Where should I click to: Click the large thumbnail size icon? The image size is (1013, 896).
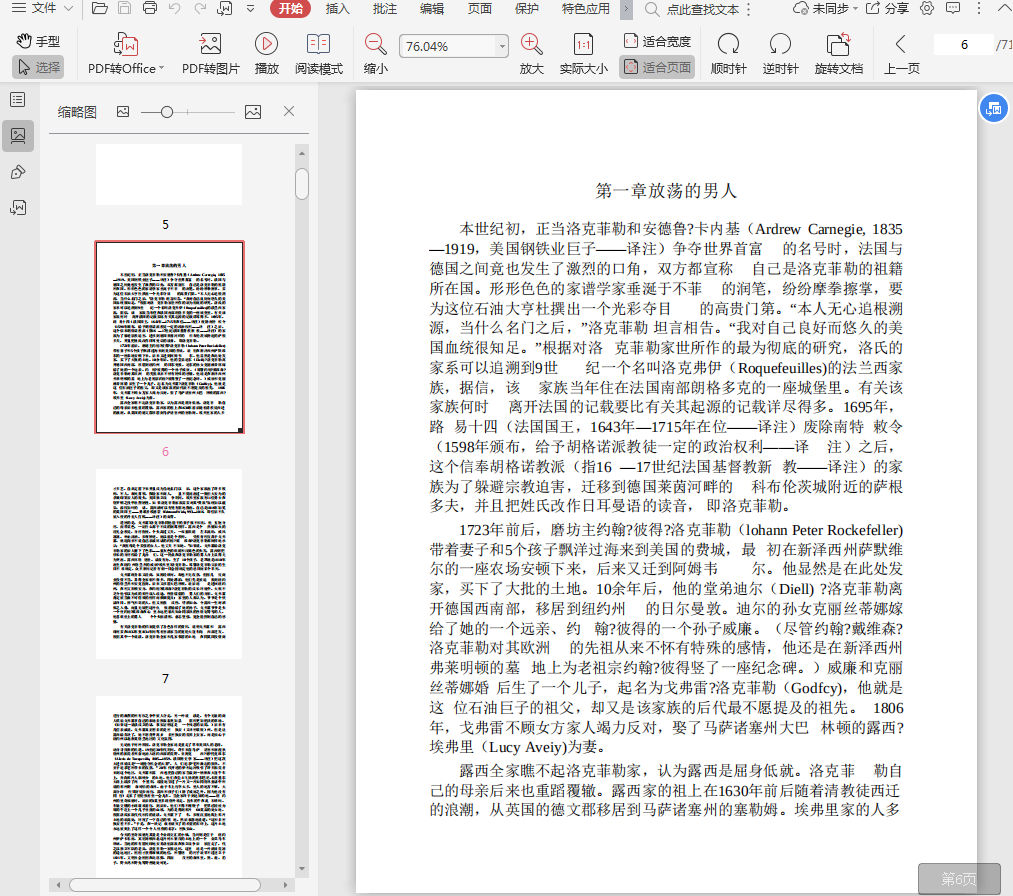tap(253, 112)
